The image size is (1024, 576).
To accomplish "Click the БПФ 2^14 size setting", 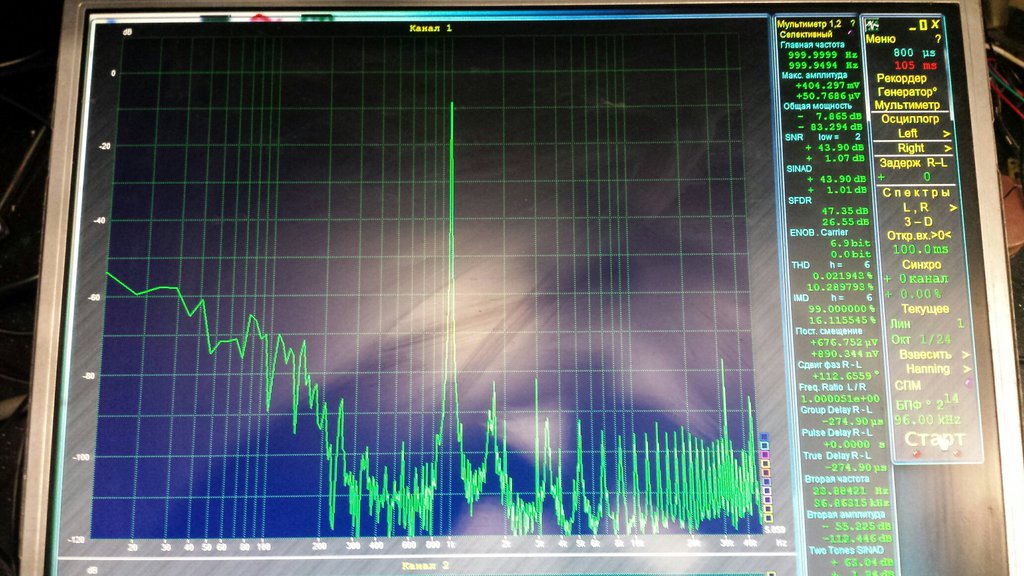I will point(927,402).
